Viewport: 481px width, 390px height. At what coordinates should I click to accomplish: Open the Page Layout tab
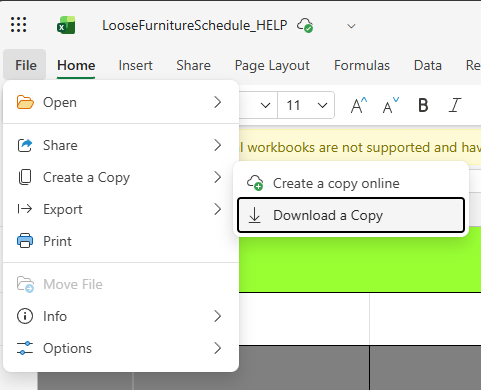(x=272, y=65)
